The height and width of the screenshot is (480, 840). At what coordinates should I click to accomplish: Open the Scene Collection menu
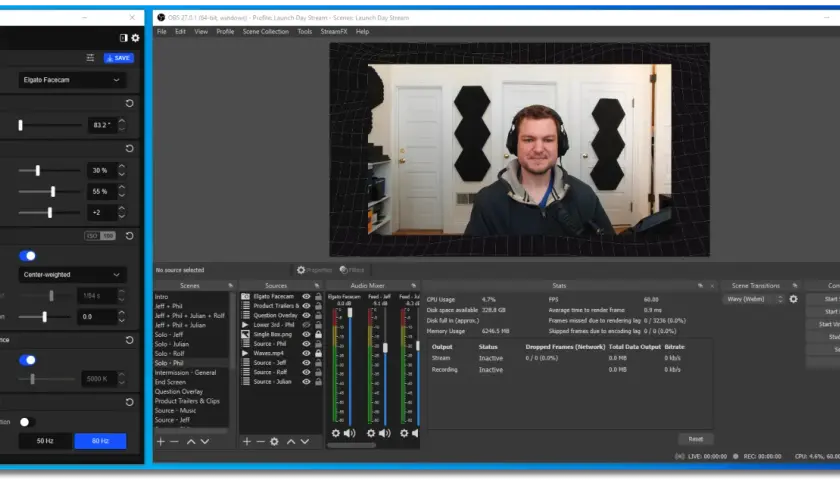coord(266,32)
